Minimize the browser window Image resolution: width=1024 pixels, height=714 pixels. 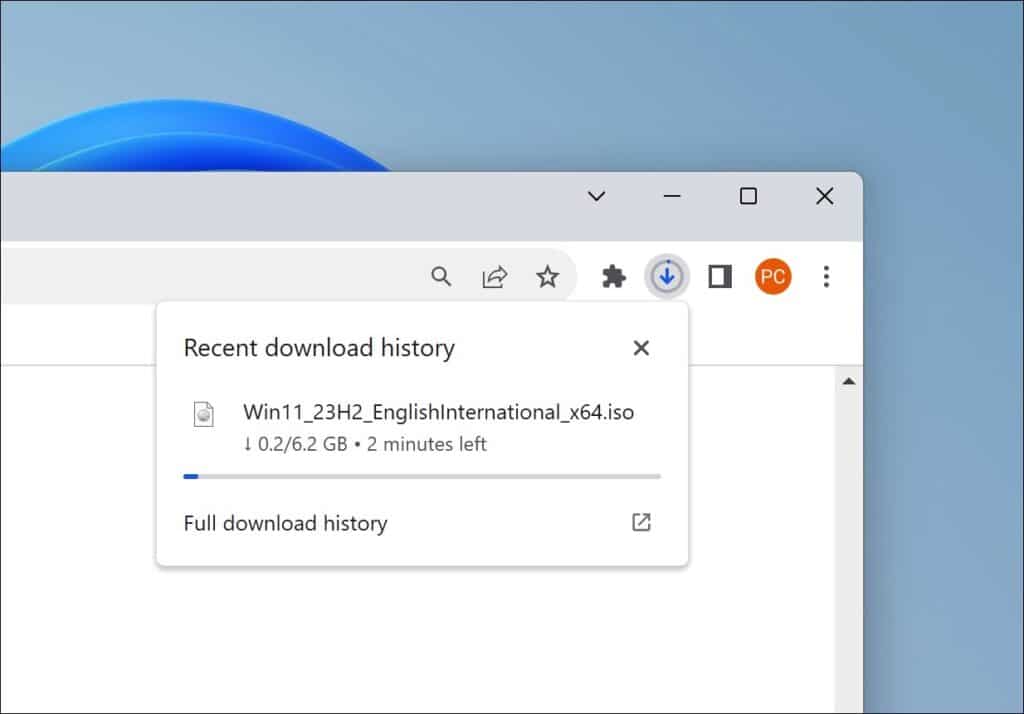pyautogui.click(x=672, y=197)
